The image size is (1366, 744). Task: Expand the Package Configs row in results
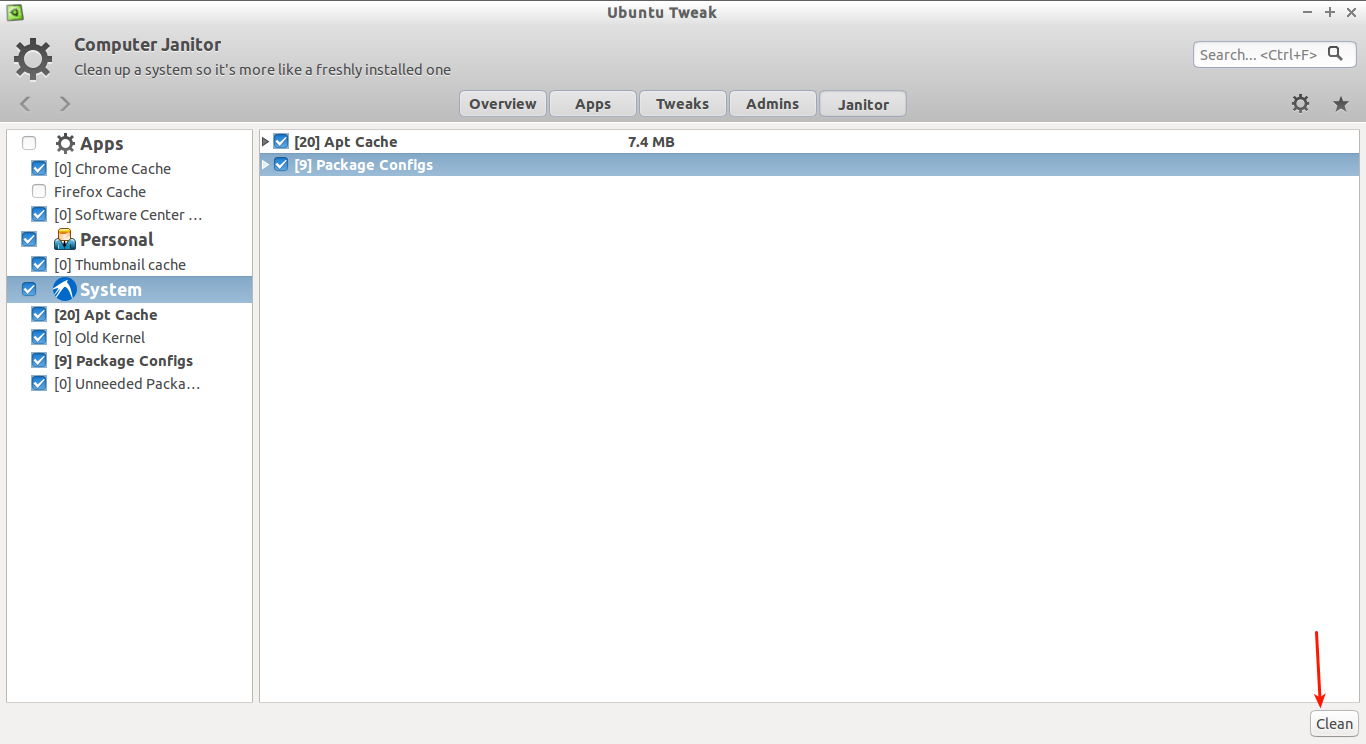(265, 165)
